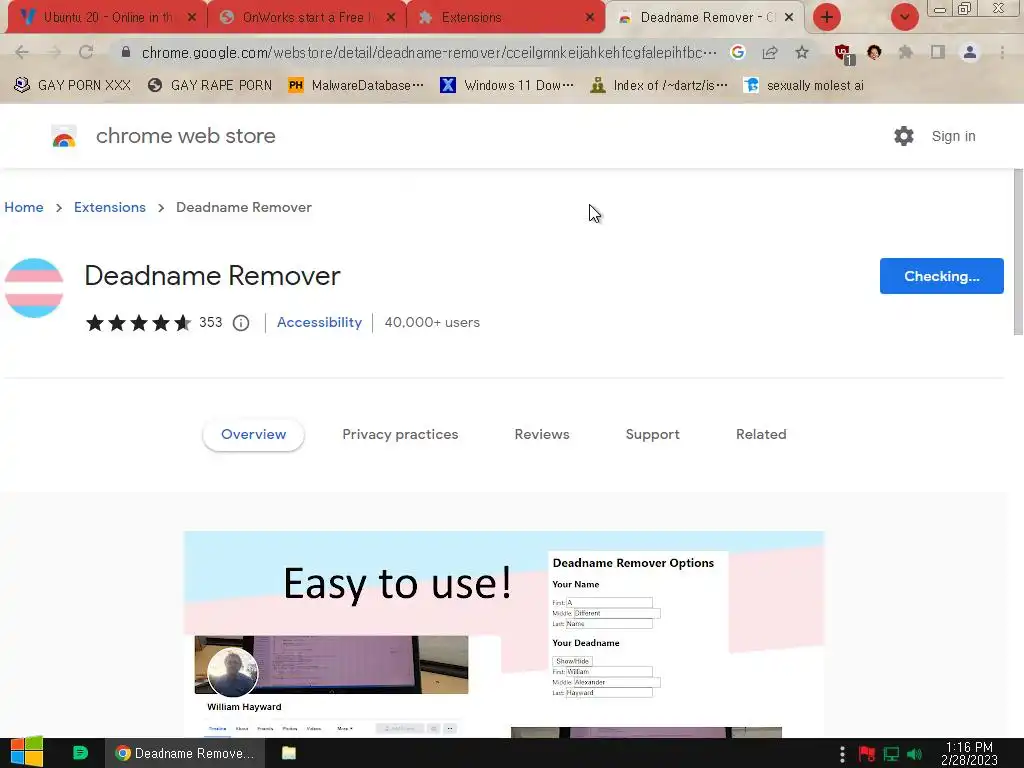
Task: Click the five-star rating
Action: coord(138,323)
